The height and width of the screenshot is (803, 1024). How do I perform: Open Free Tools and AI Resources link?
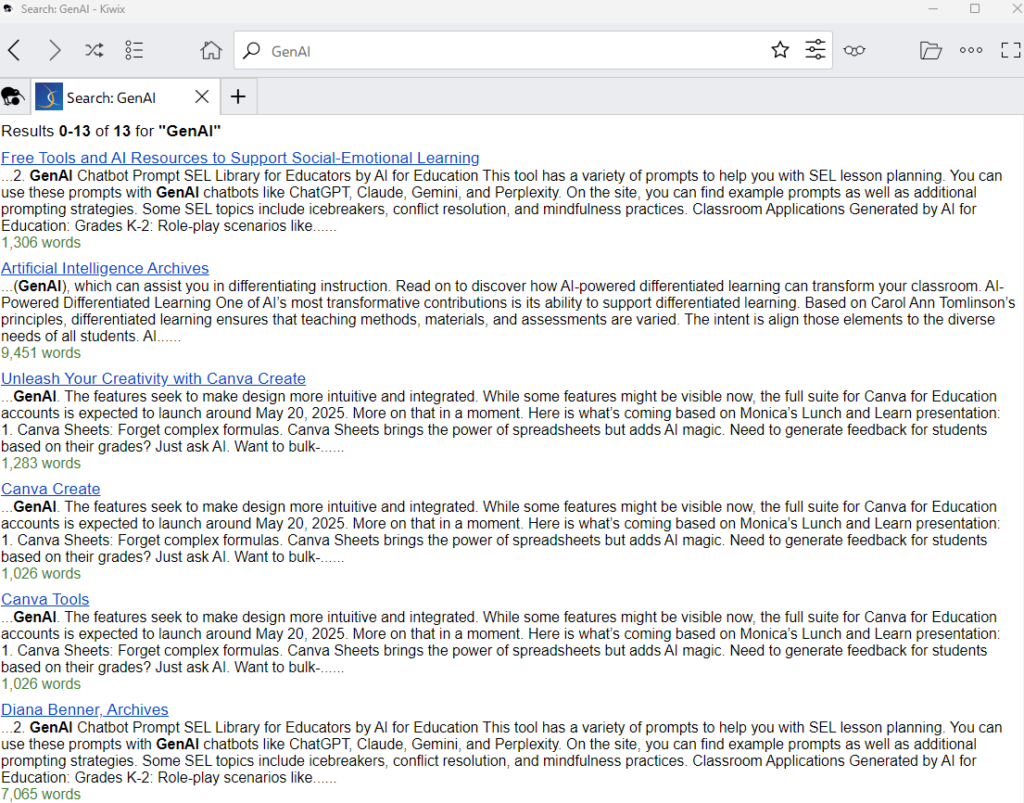pyautogui.click(x=240, y=158)
